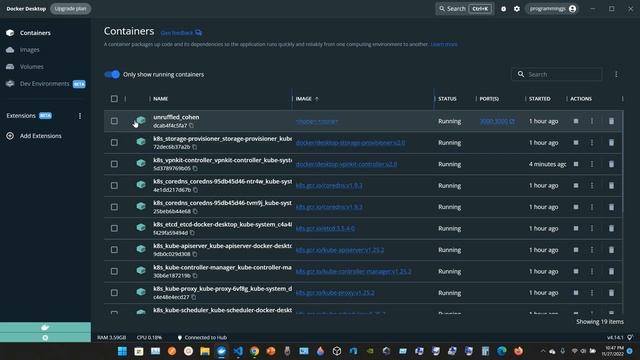Click Connected to Hub status indicator
This screenshot has height=360, width=640.
tap(202, 338)
